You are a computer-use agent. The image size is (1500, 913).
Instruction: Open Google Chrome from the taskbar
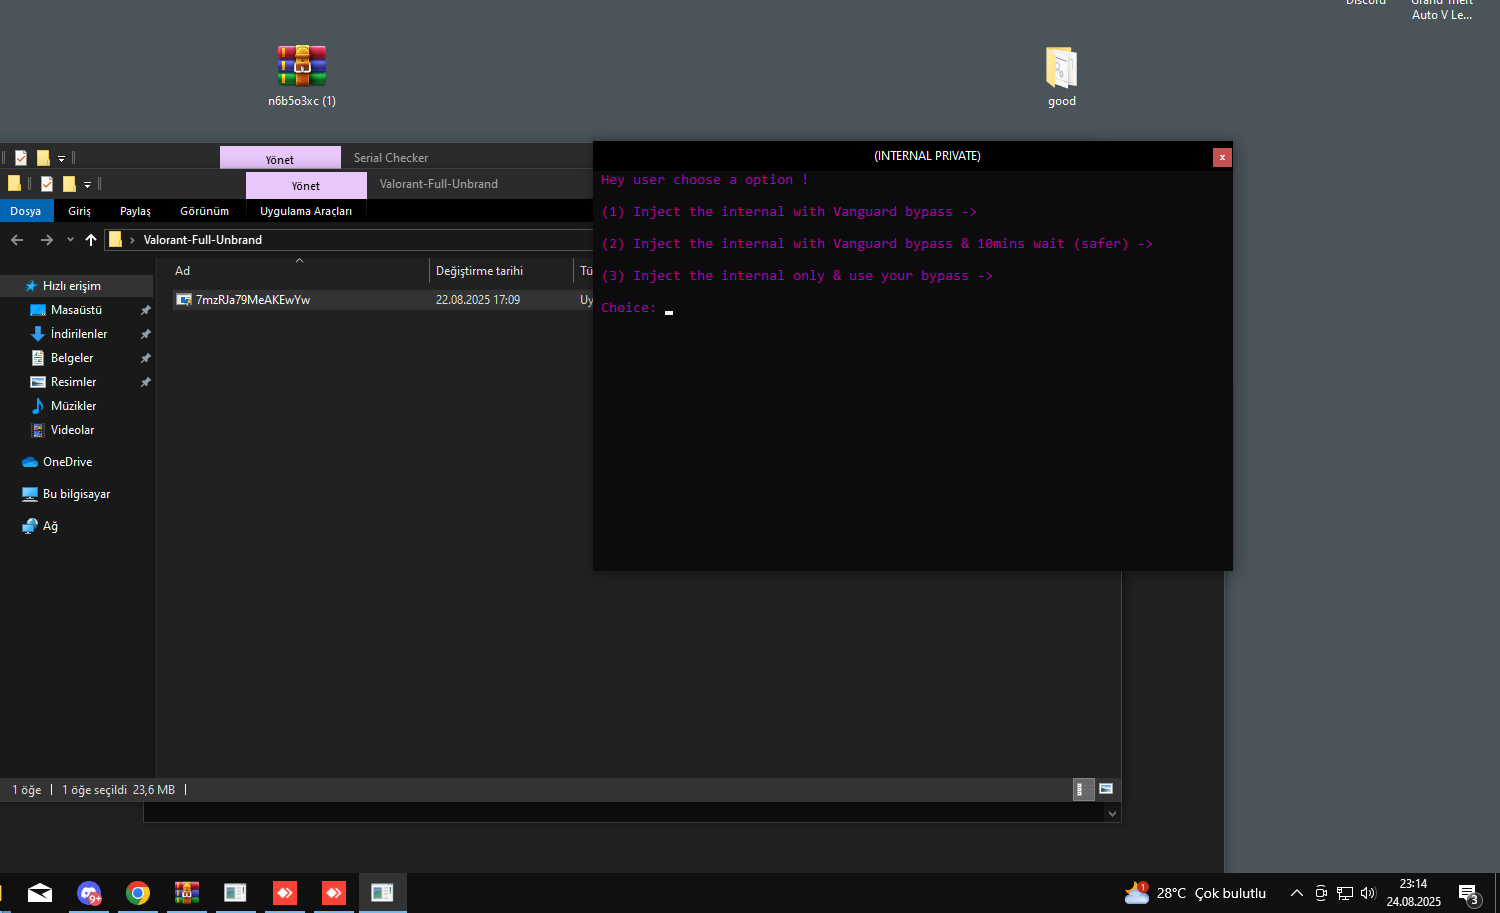138,893
